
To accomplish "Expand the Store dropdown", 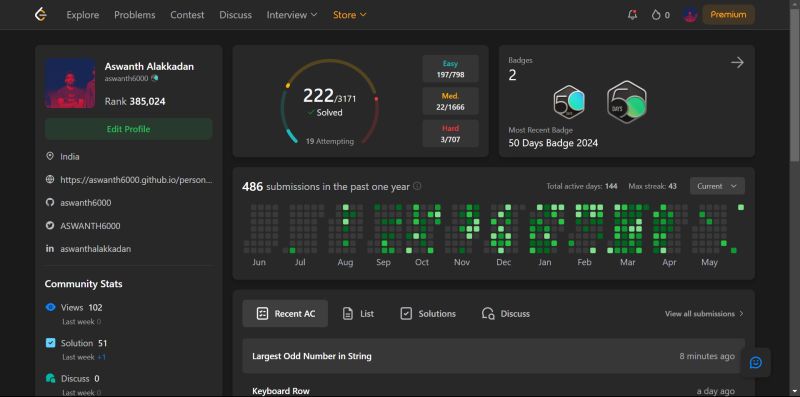I will 349,15.
